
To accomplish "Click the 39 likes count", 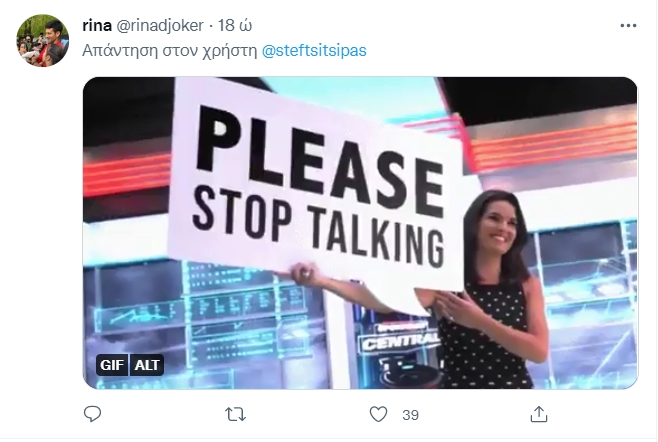I will click(410, 415).
